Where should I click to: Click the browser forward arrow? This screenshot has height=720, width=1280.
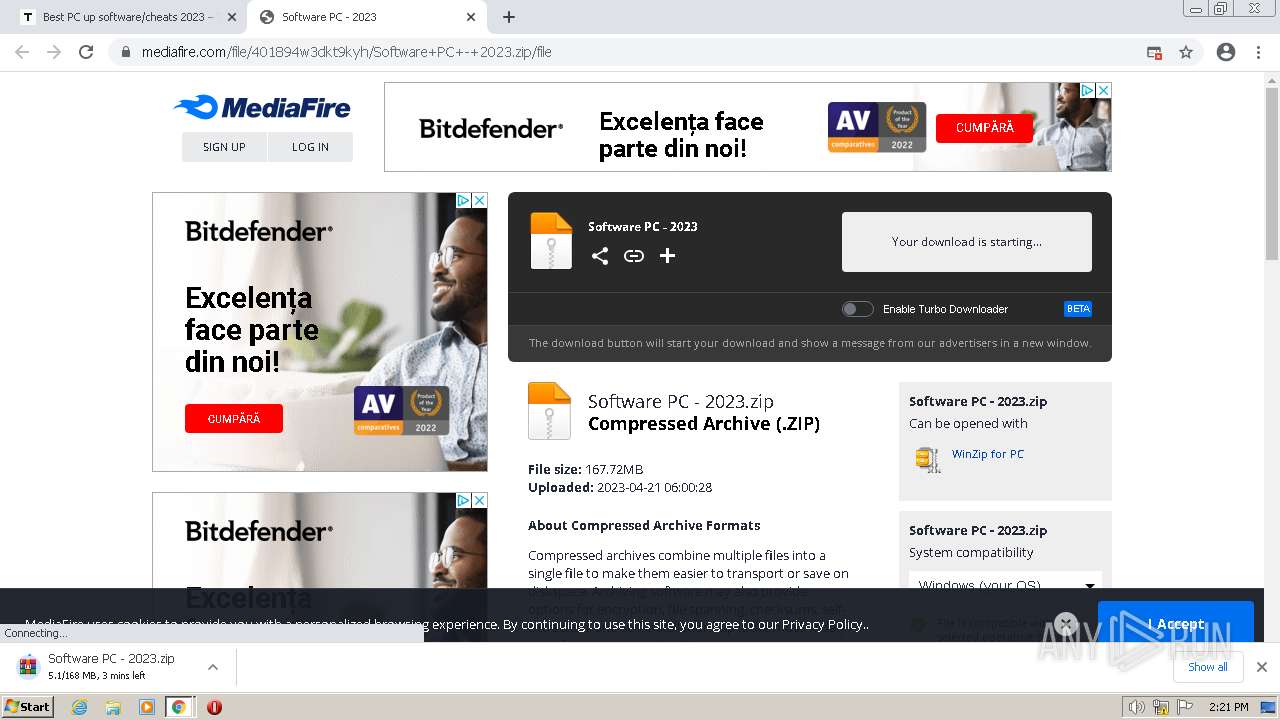coord(54,52)
